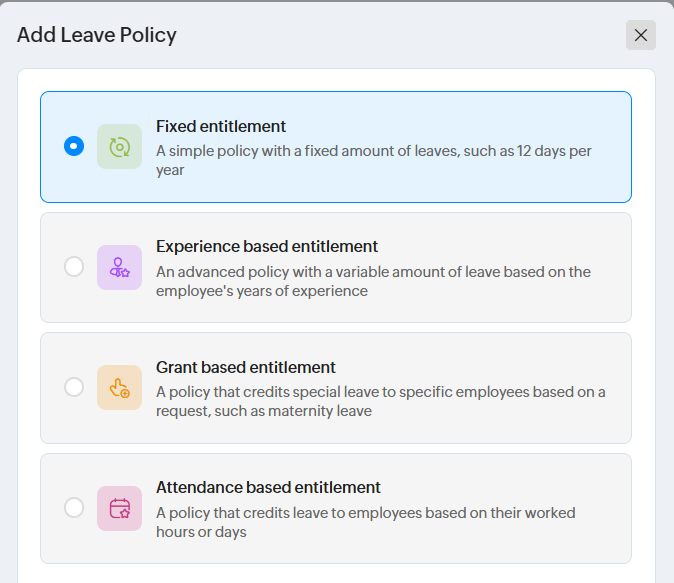Click the 'Fixed entitlement' title text
This screenshot has width=674, height=583.
tap(221, 127)
